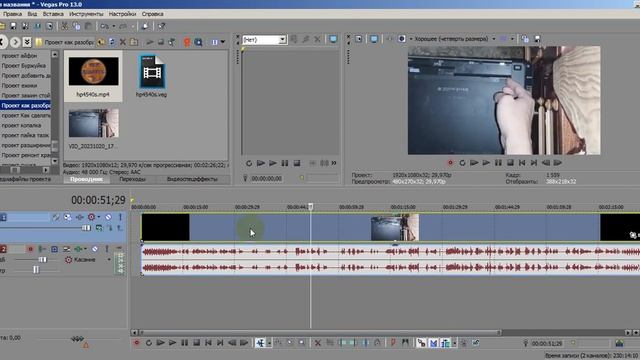This screenshot has height=360, width=640.
Task: Click timeline Record button in transport
Action: pos(137,343)
